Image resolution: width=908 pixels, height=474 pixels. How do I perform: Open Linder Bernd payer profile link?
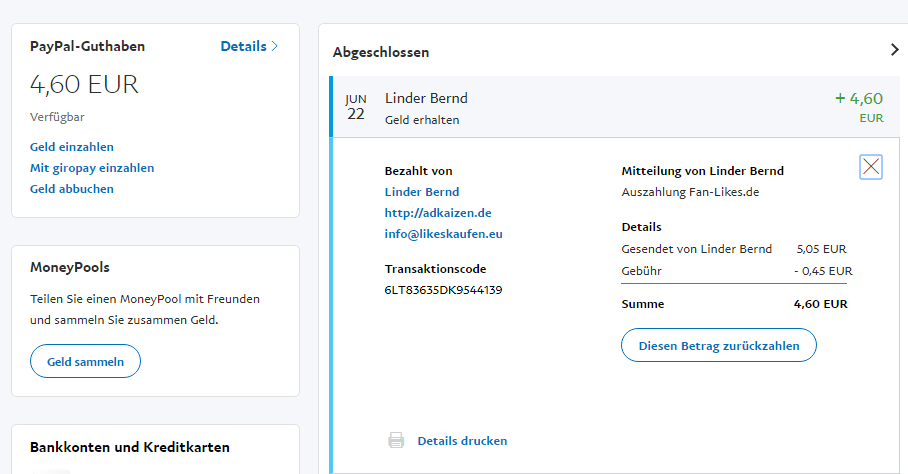pos(422,192)
